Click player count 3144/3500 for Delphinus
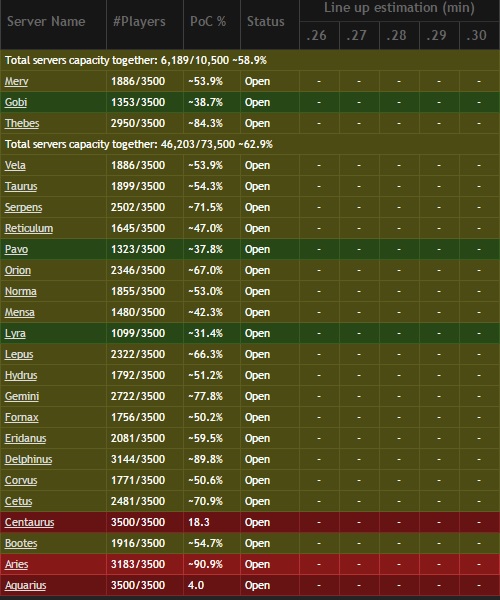 pos(138,460)
